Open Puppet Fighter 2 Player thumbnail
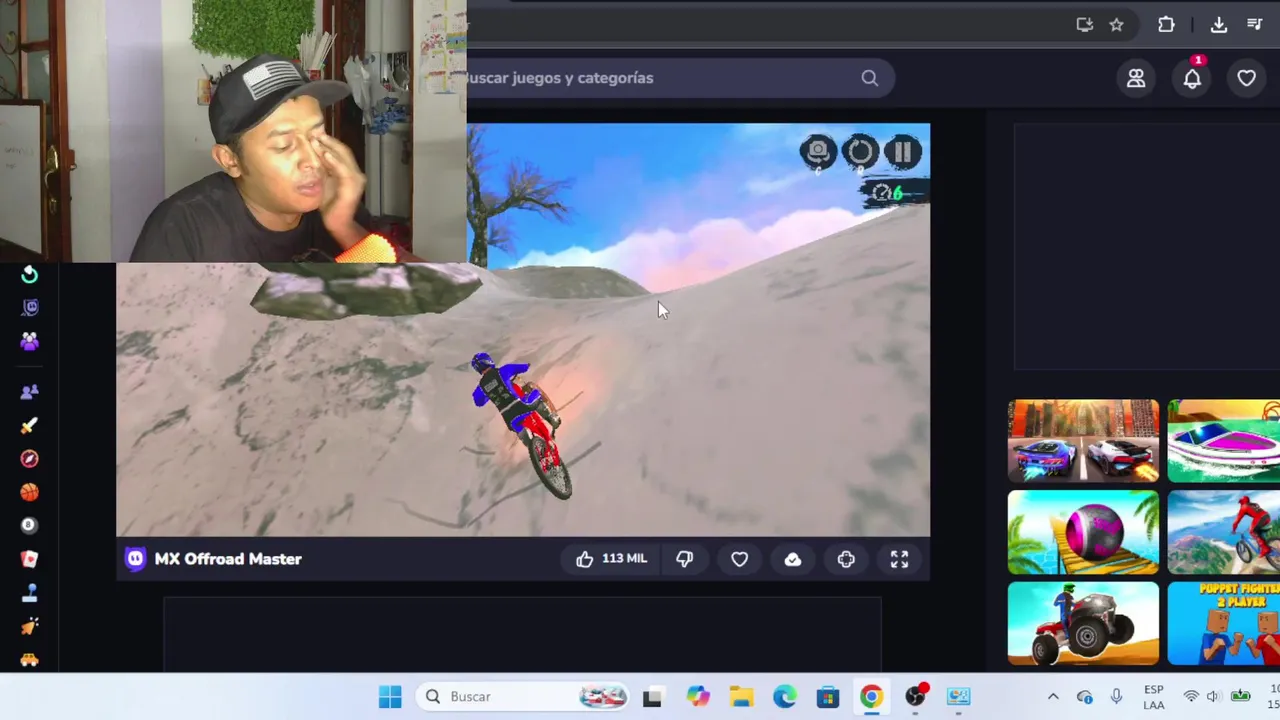Screen dimensions: 1280x720 click(1224, 624)
